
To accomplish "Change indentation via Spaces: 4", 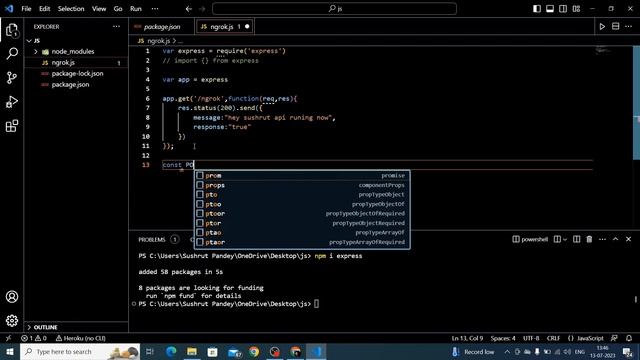I will (503, 338).
